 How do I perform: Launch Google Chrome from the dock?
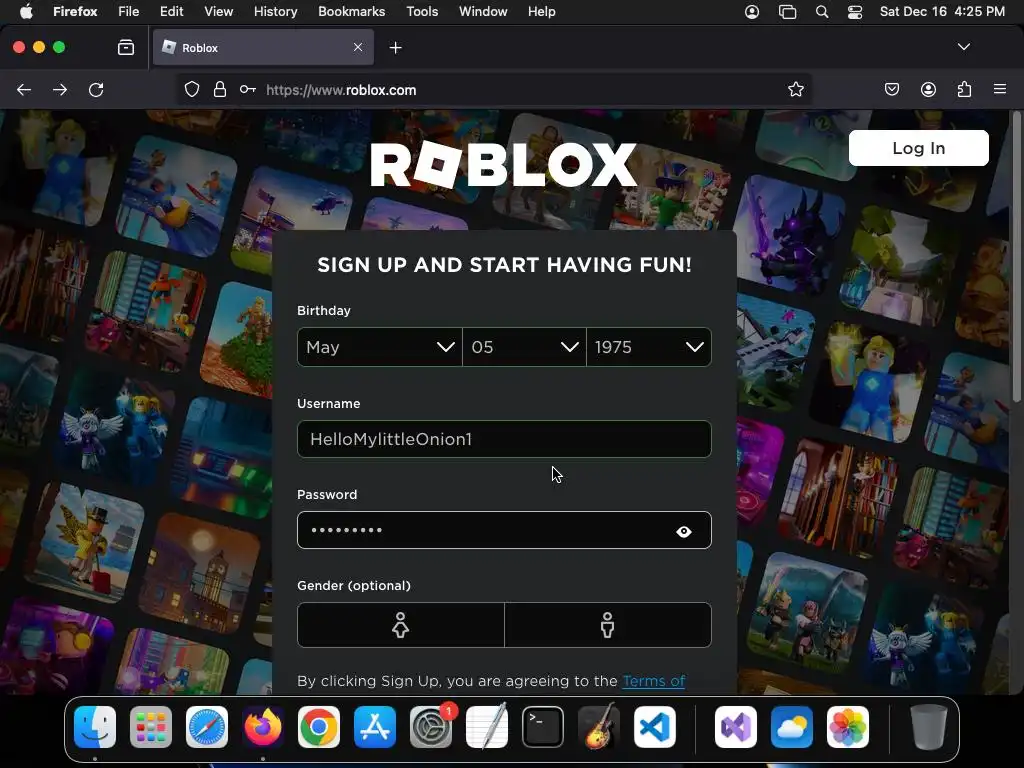(x=319, y=727)
